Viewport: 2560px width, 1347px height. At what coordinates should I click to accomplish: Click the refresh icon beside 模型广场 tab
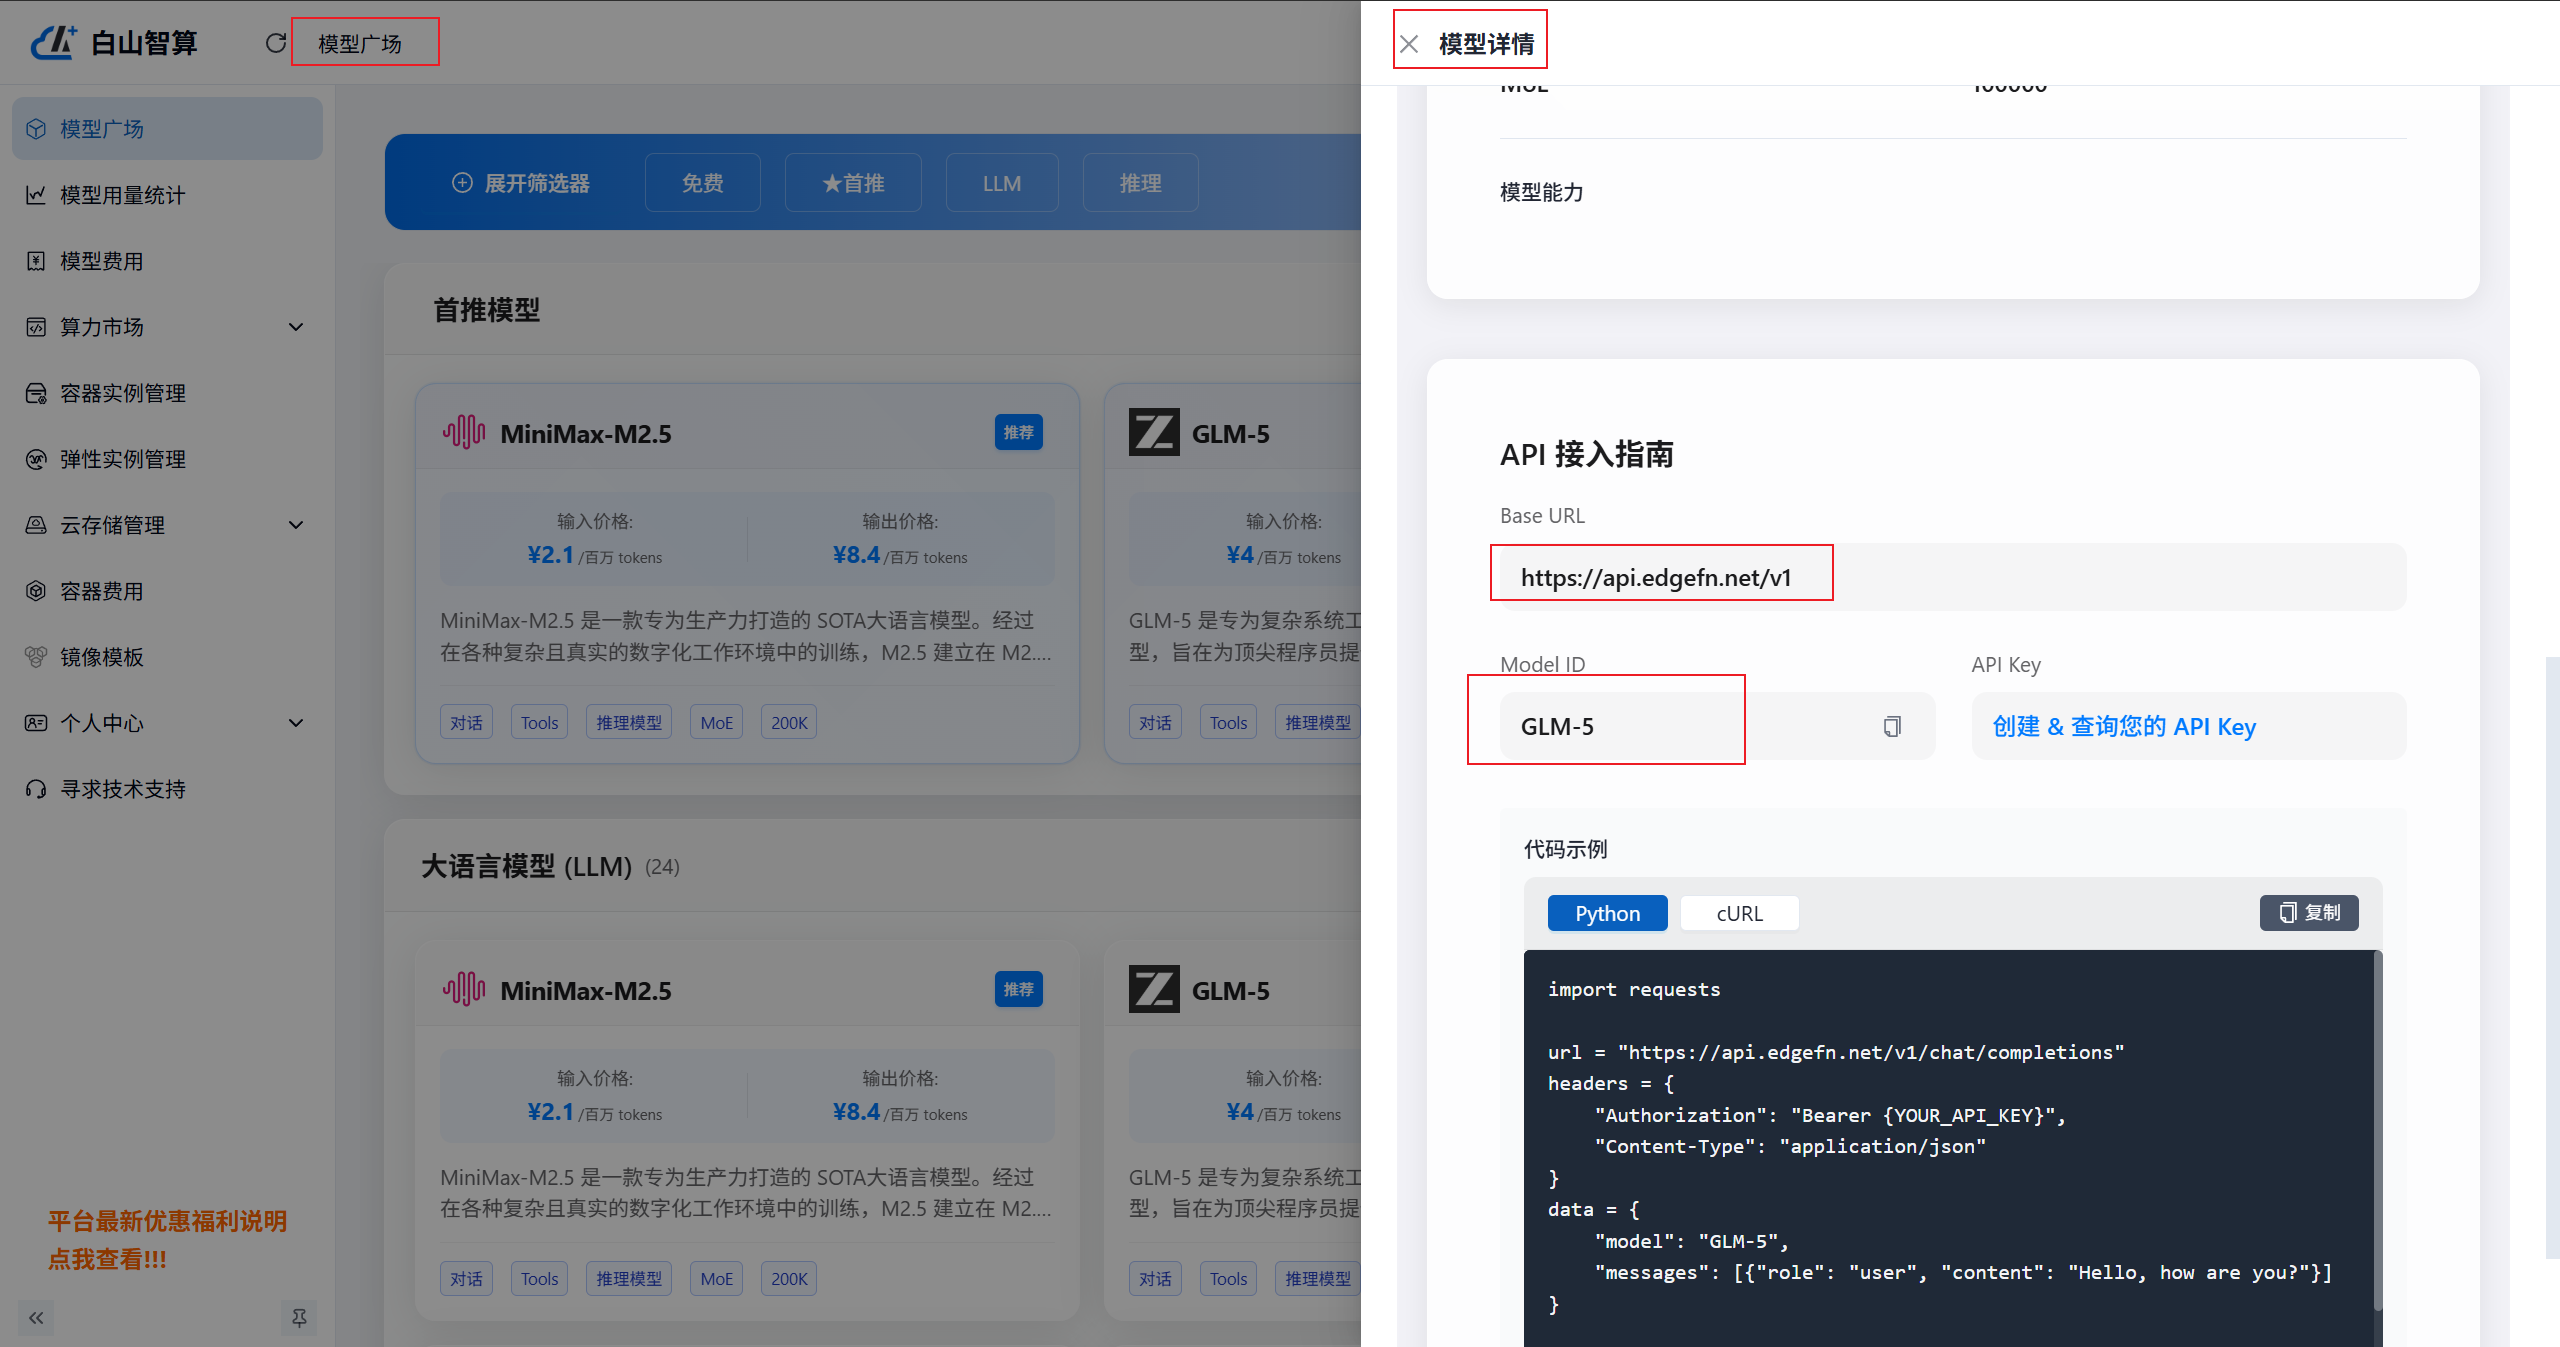tap(276, 43)
